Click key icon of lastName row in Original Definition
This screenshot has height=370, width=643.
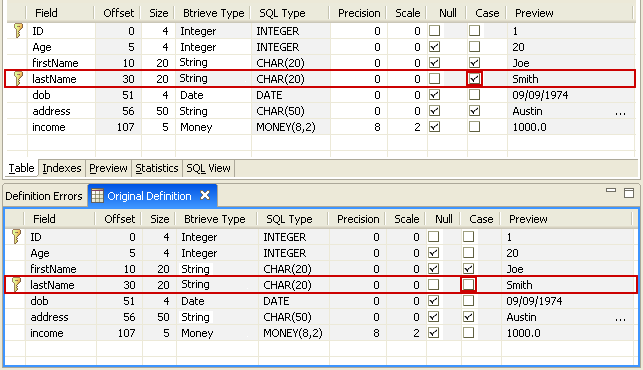(x=16, y=284)
